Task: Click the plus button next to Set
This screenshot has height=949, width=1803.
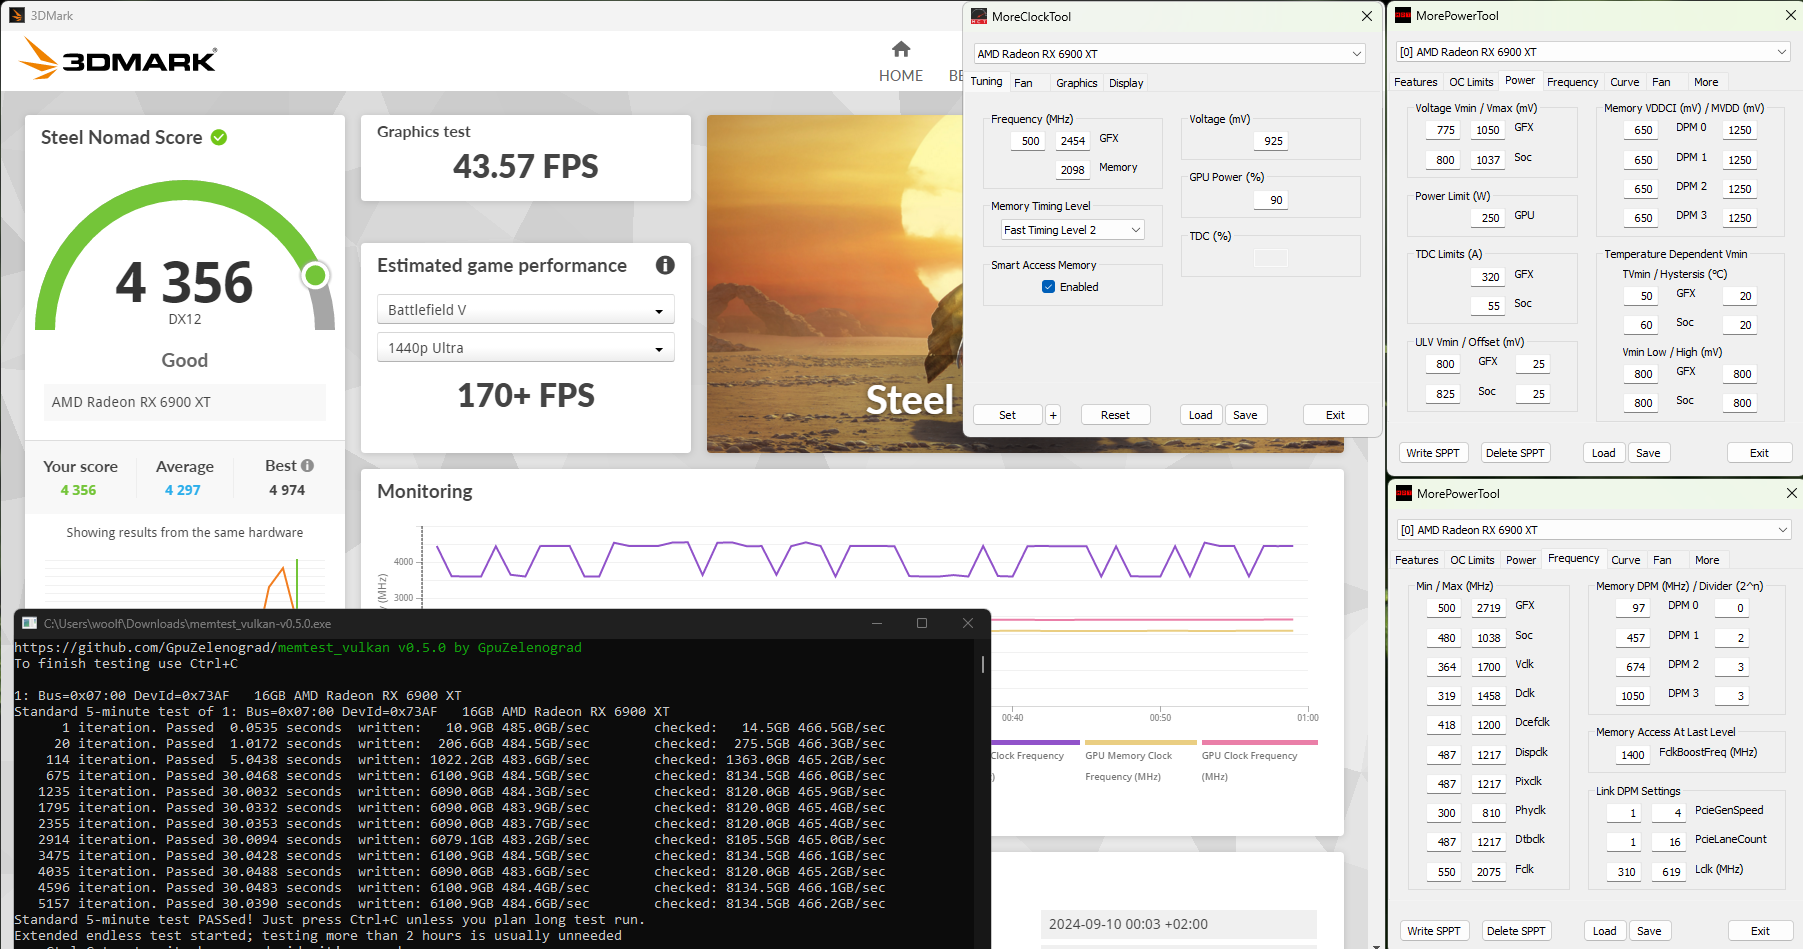Action: pyautogui.click(x=1053, y=415)
